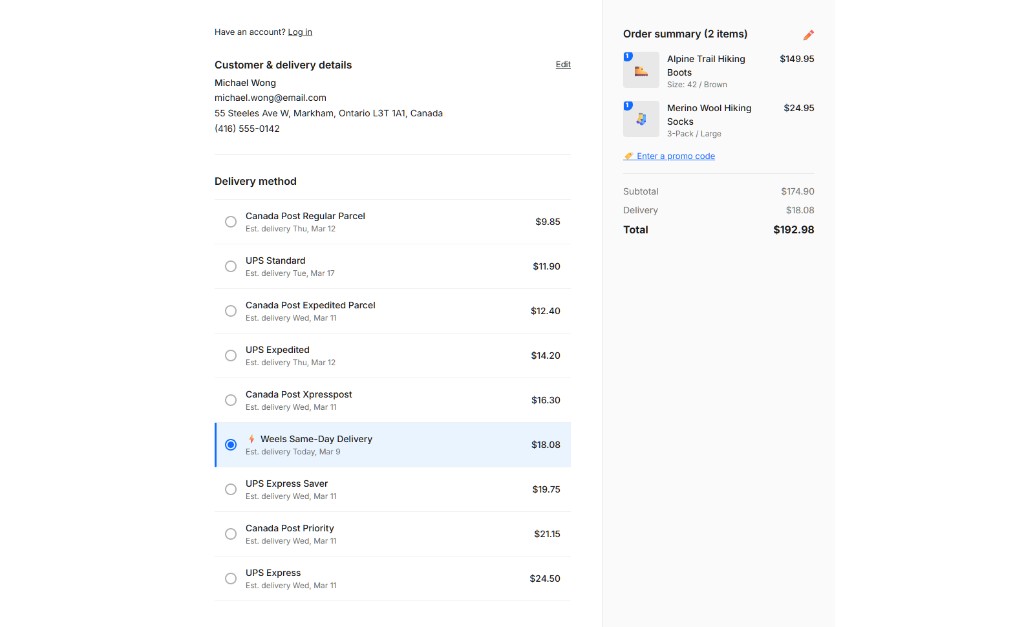The height and width of the screenshot is (627, 1024).
Task: Choose UPS Express Saver delivery
Action: [x=230, y=489]
